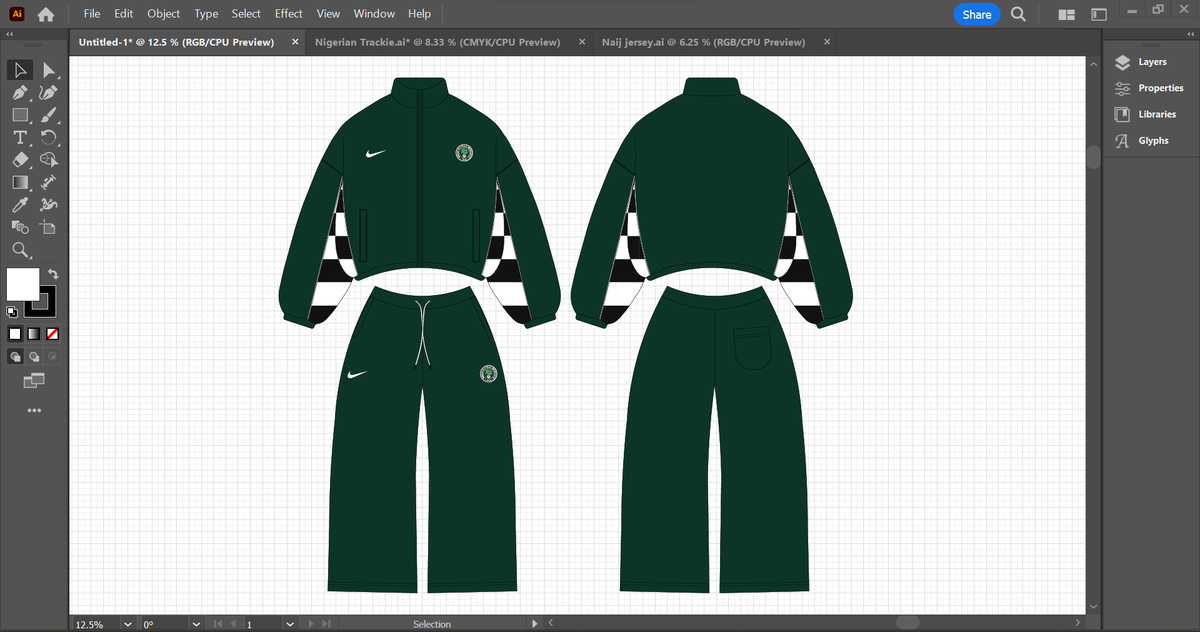The image size is (1200, 632).
Task: Open the Window menu
Action: coord(374,14)
